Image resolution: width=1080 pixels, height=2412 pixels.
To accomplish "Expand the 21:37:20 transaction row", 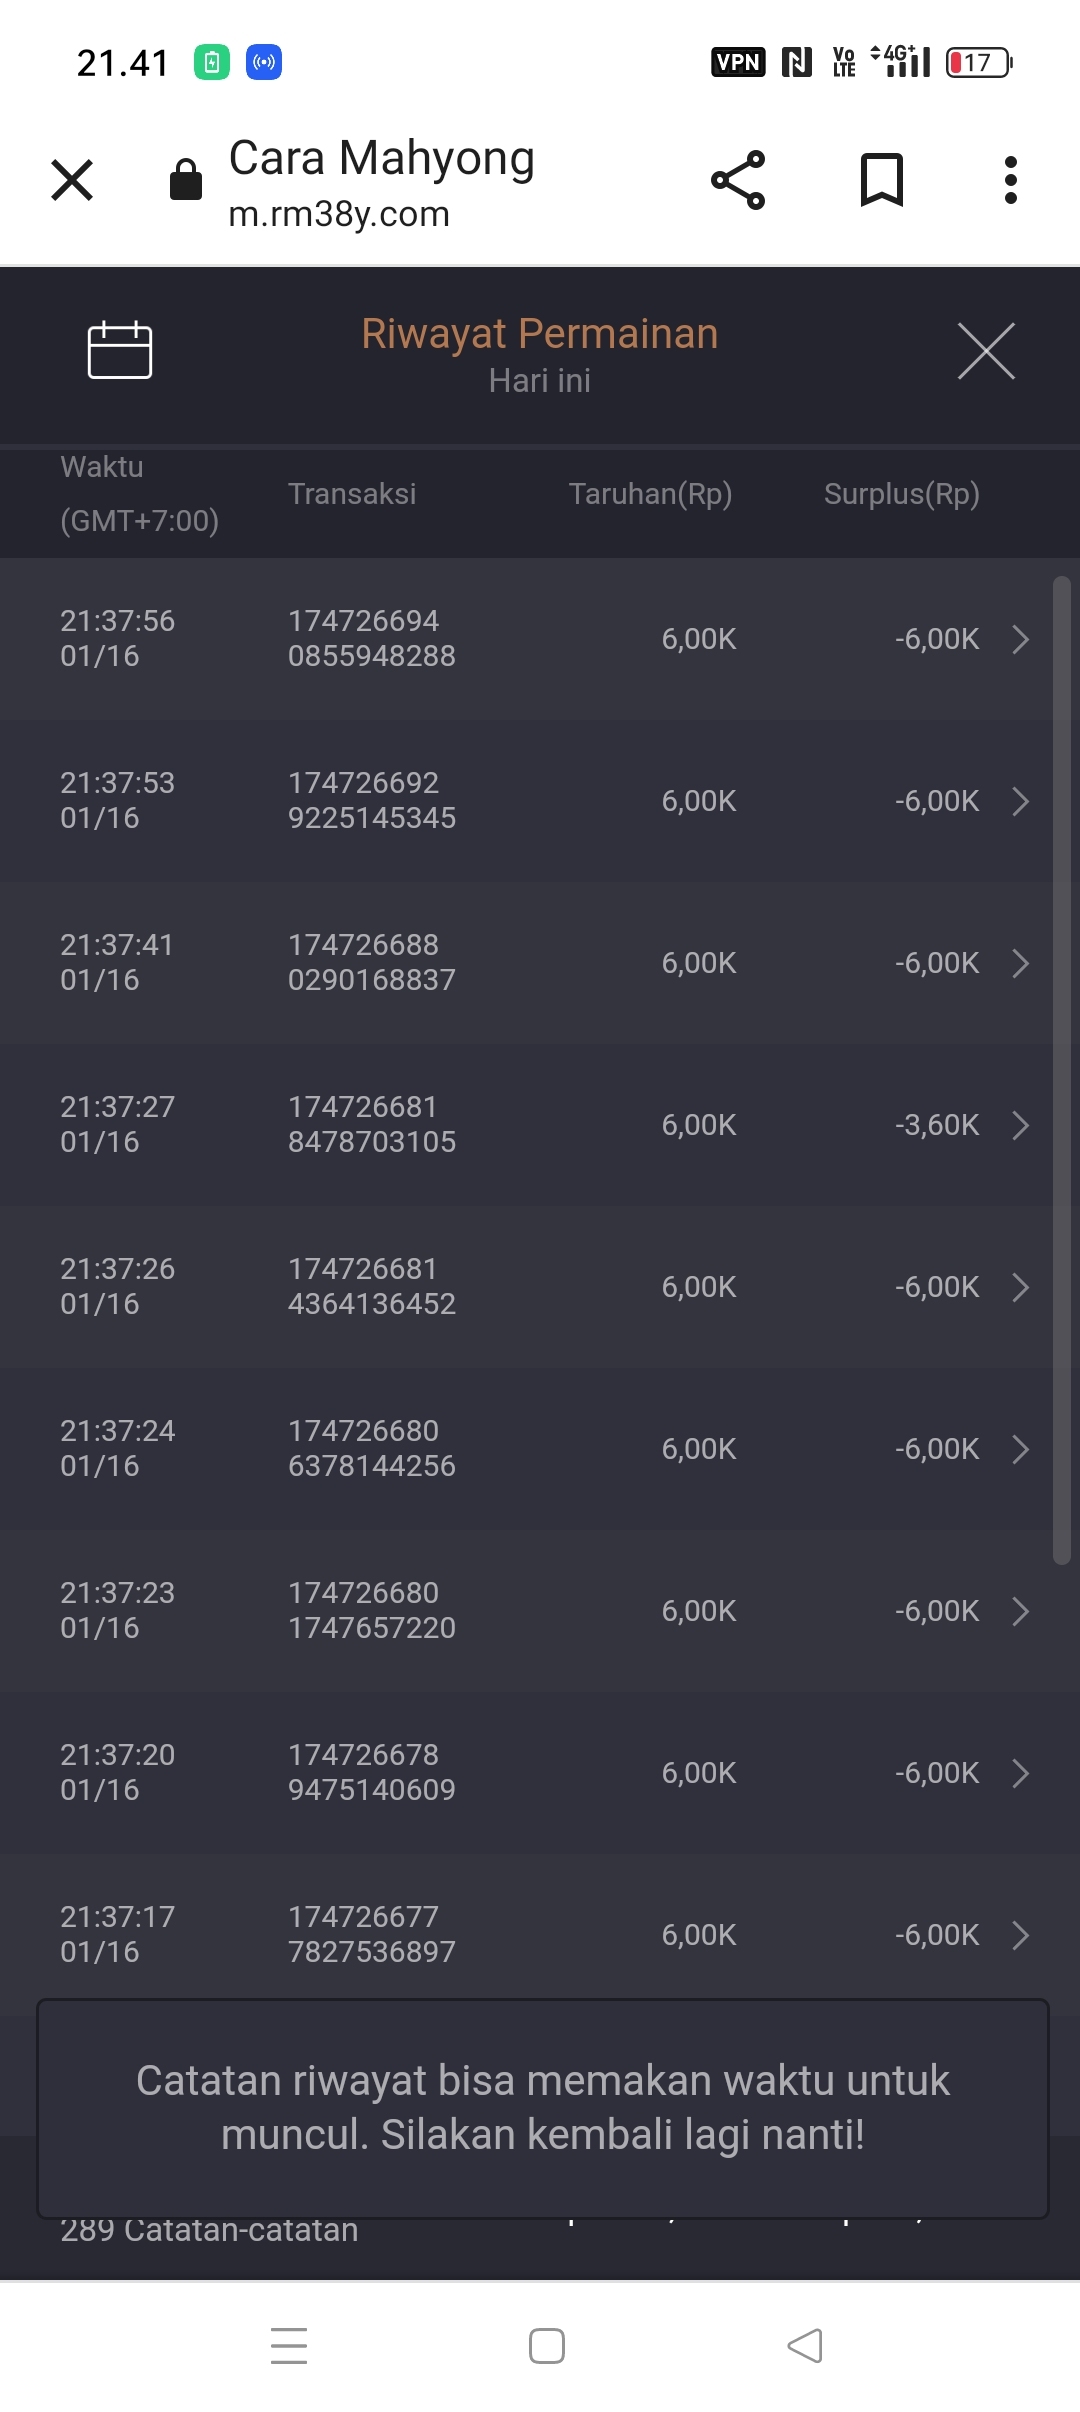I will pyautogui.click(x=1020, y=1773).
